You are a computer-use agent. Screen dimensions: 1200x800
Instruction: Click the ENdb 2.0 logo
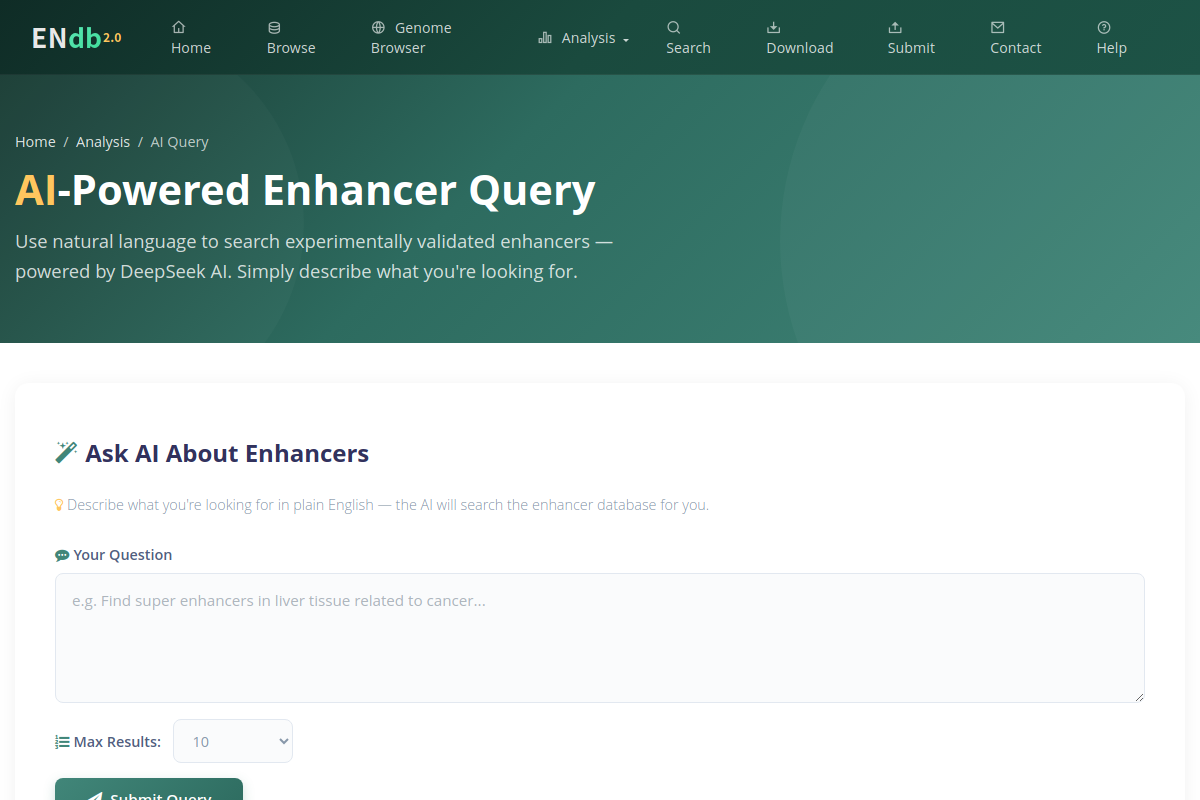pyautogui.click(x=77, y=38)
